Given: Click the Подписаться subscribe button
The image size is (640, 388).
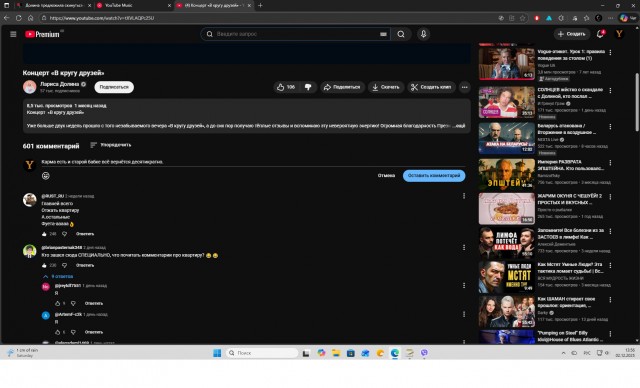Looking at the screenshot, I should click(114, 87).
